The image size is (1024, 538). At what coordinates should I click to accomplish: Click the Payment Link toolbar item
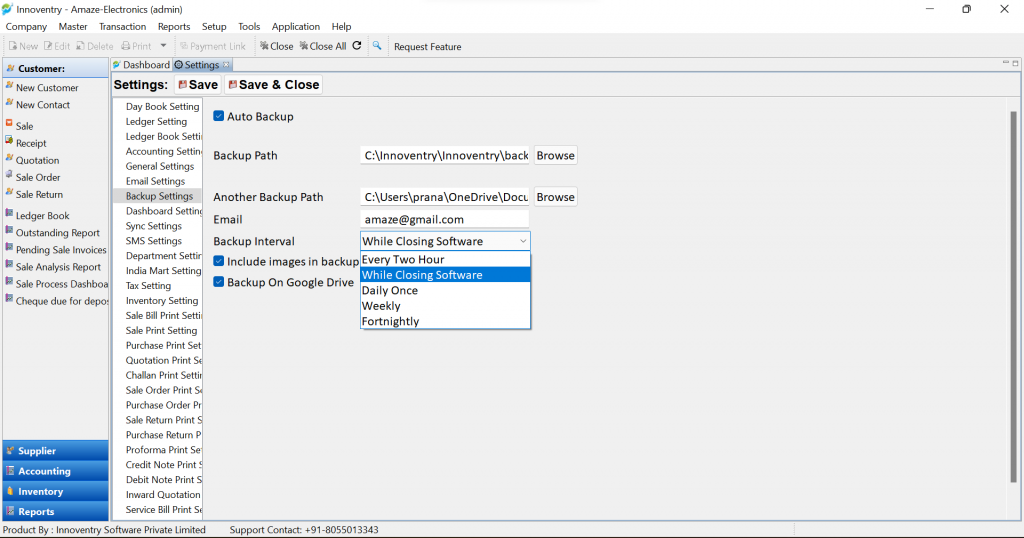click(x=213, y=46)
